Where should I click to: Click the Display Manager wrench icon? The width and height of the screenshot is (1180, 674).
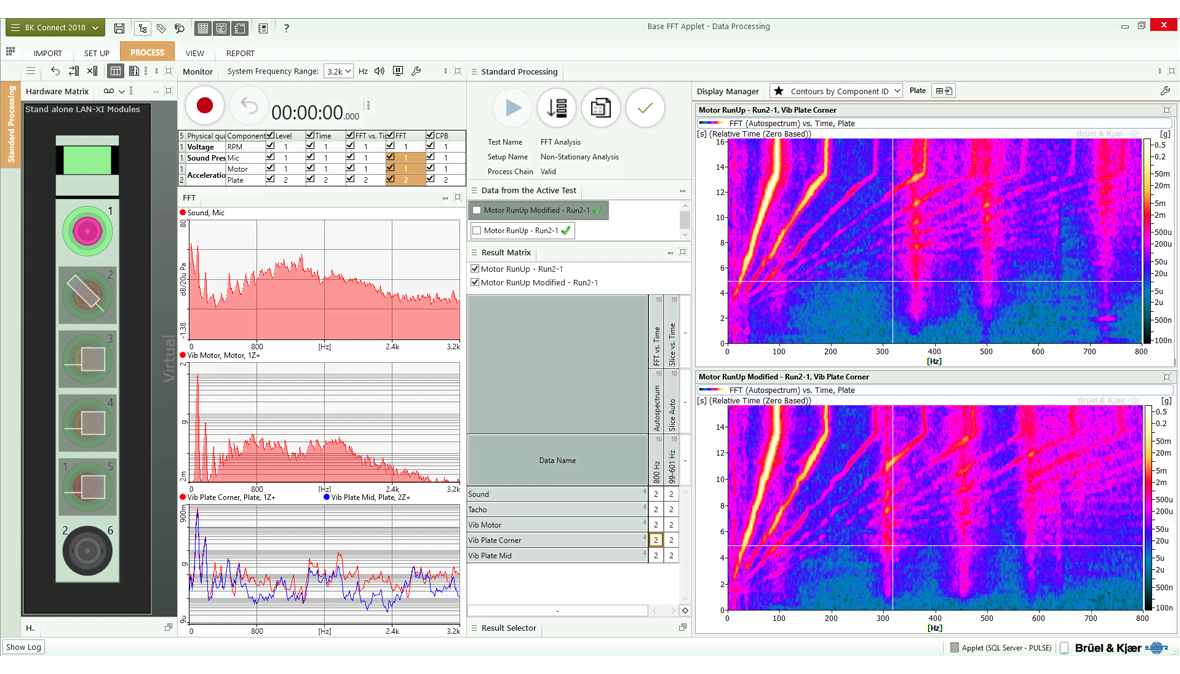point(1165,91)
